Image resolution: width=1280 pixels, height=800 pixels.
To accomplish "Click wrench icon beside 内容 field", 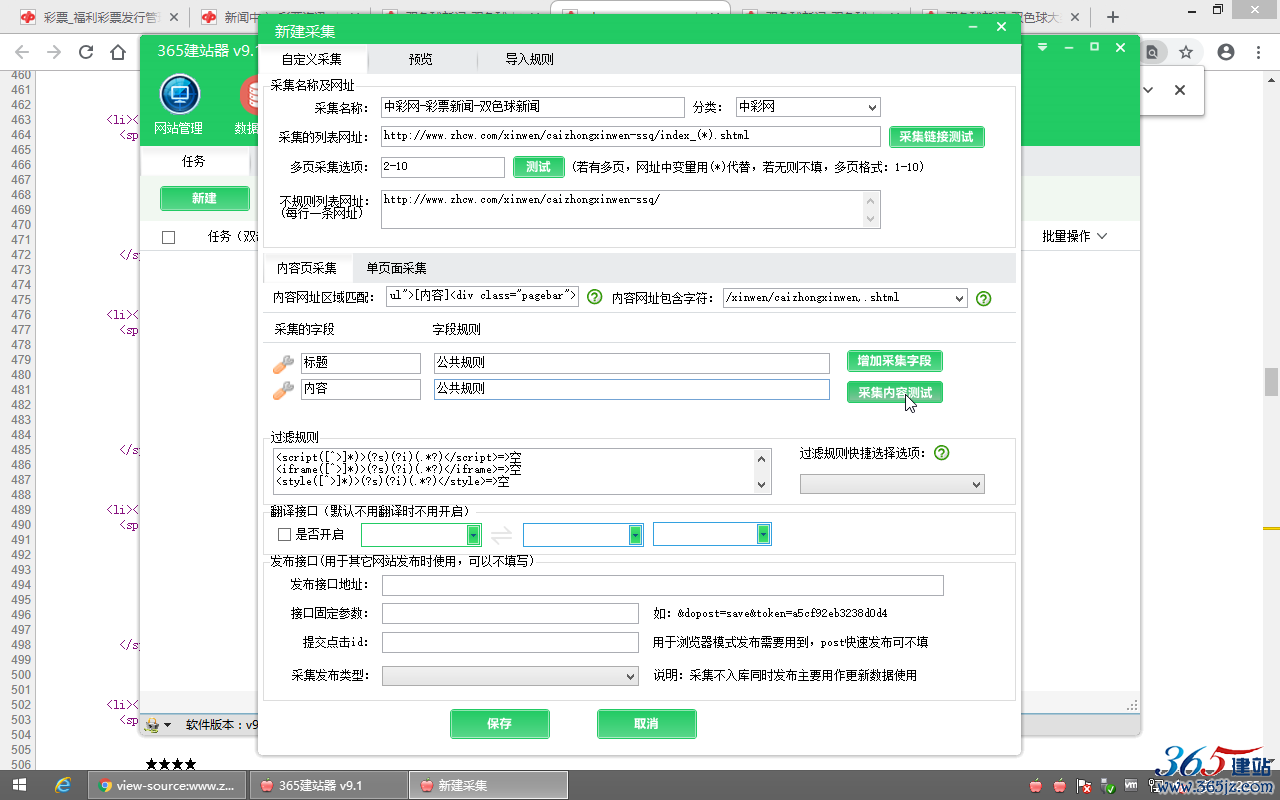I will (x=284, y=390).
